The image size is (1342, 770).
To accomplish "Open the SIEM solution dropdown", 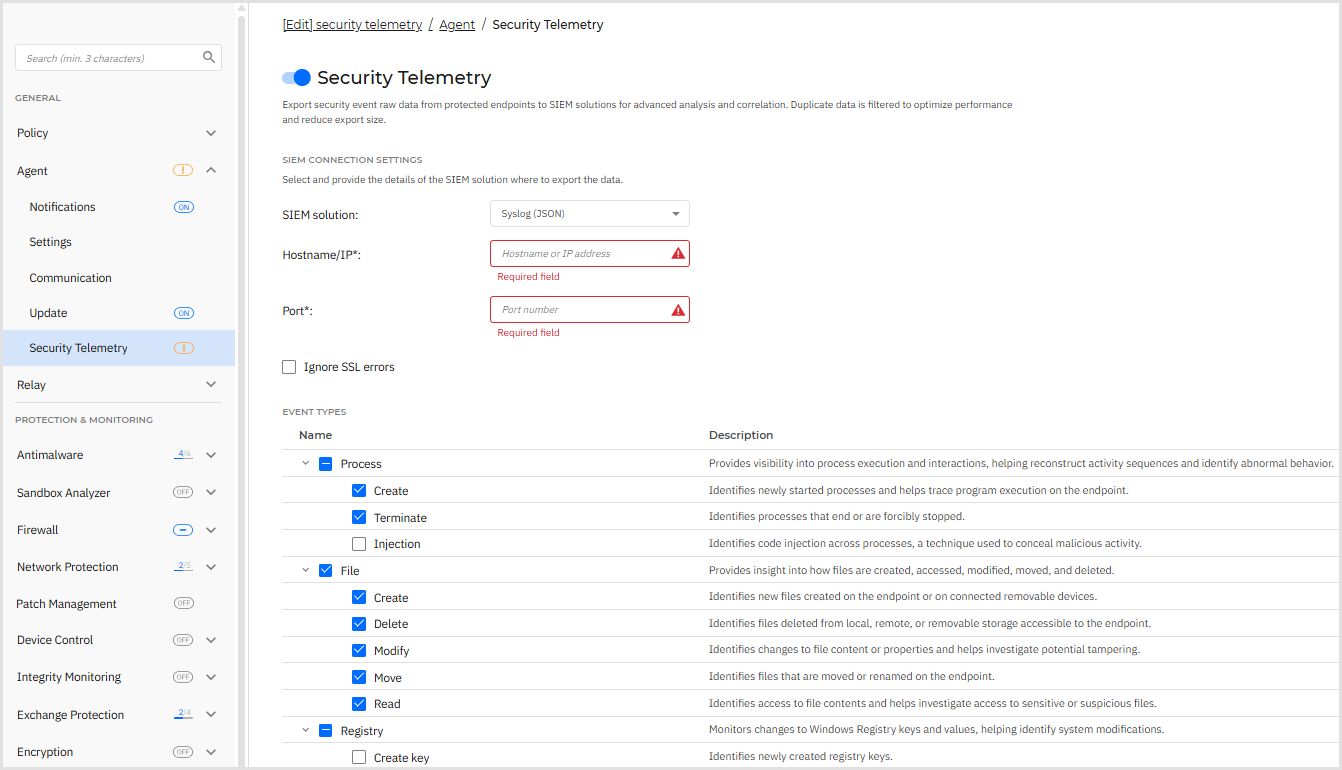I will (x=590, y=214).
